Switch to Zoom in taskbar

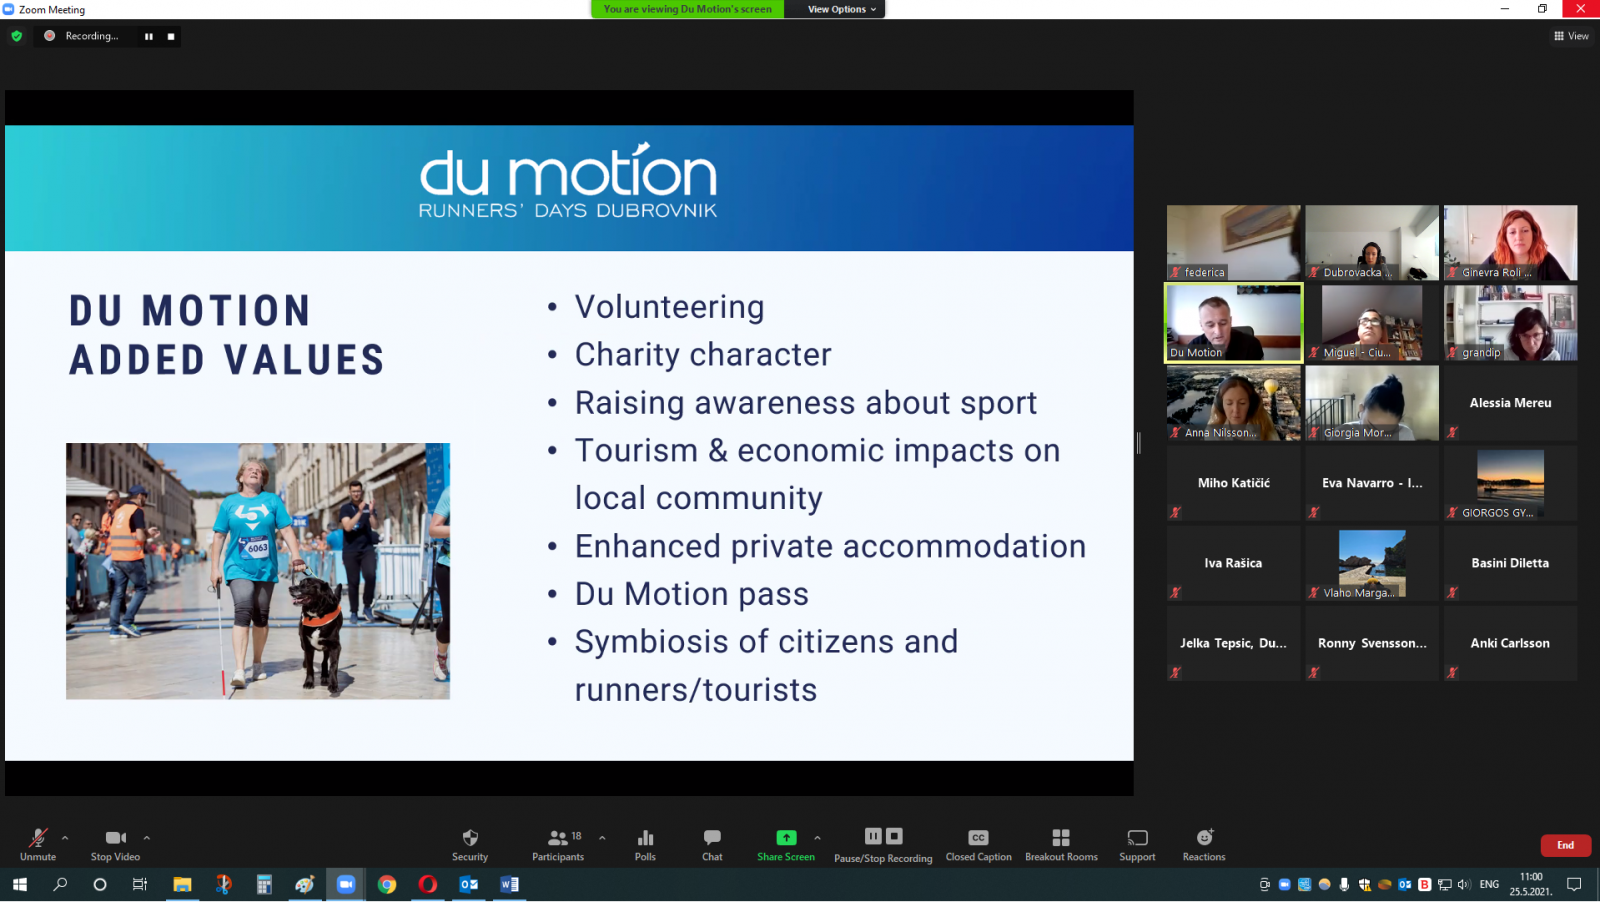(346, 884)
